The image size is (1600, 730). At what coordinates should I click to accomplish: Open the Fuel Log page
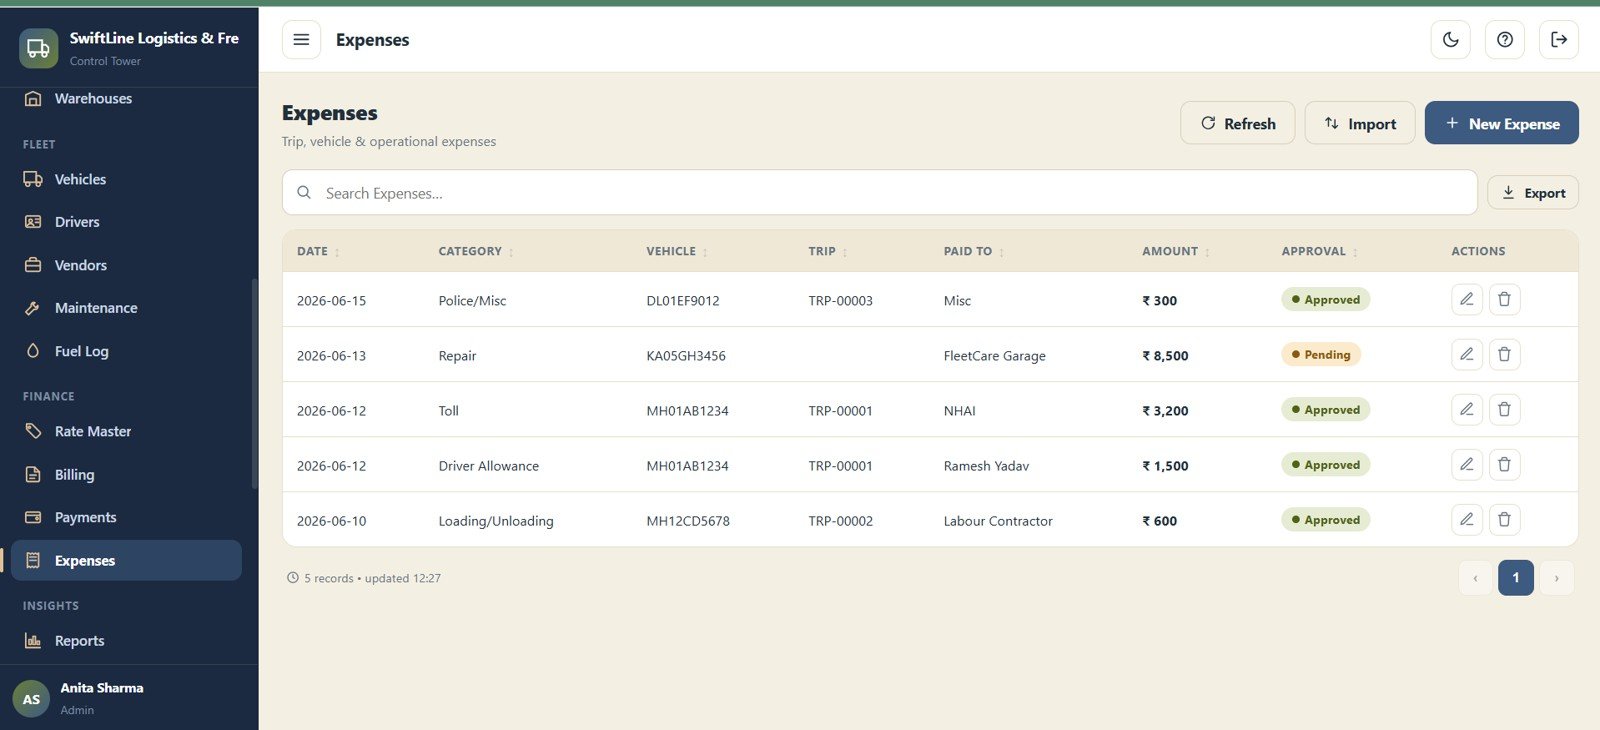point(126,351)
